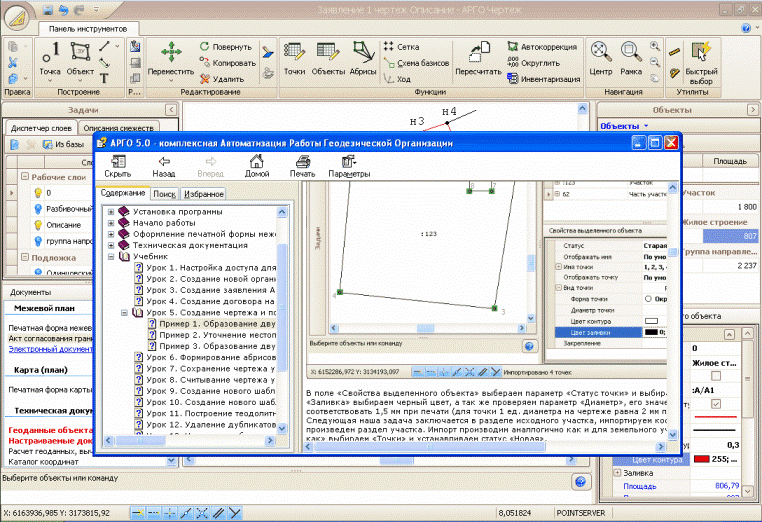Image resolution: width=762 pixels, height=522 pixels.
Task: Toggle visibility bulb of layer 0
Action: coord(38,193)
